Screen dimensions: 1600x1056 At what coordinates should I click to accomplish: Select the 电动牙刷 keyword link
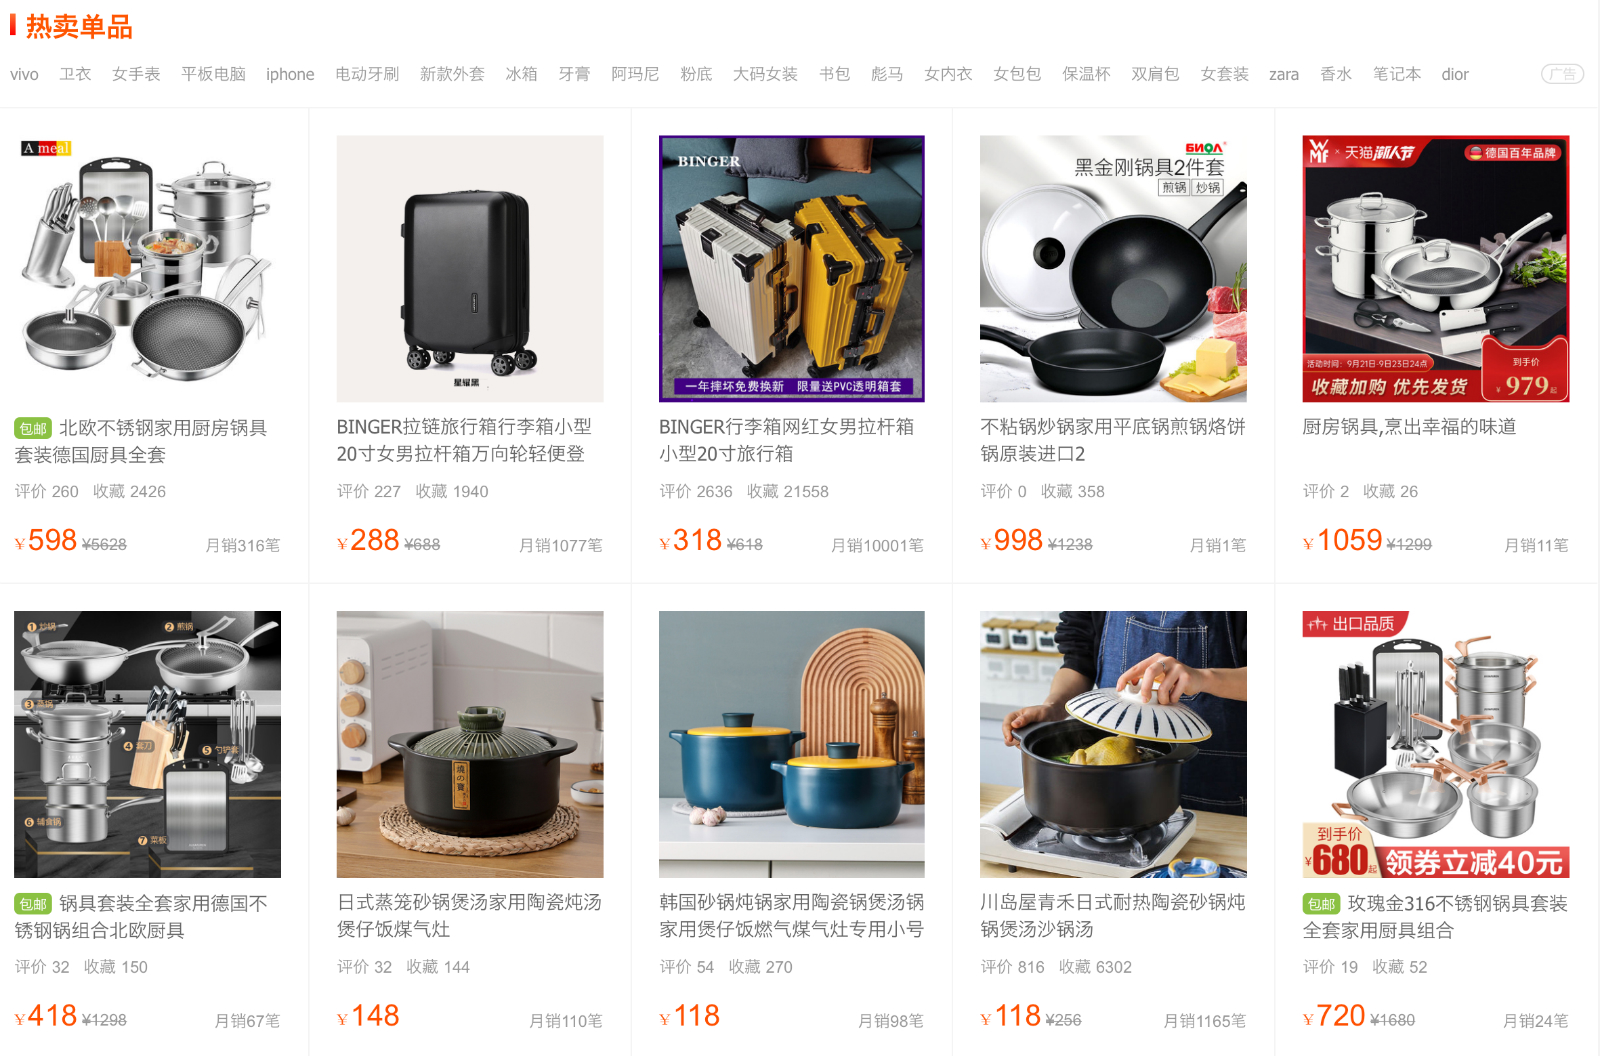(x=367, y=74)
